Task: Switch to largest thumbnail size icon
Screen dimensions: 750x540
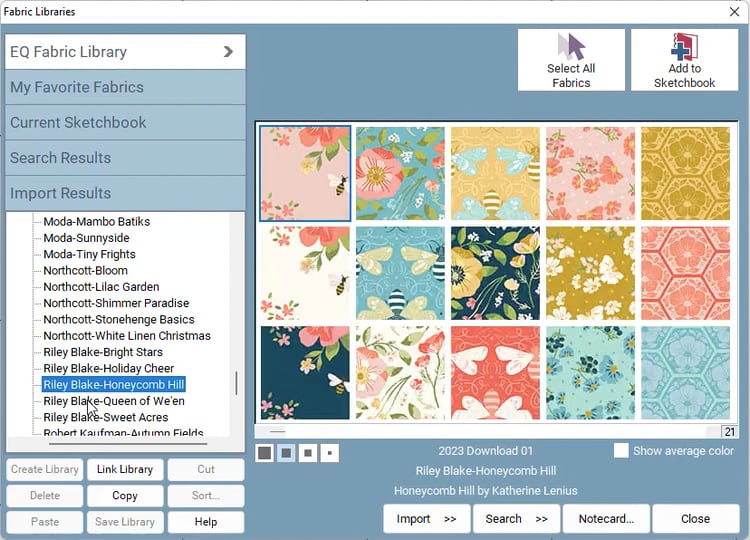Action: click(x=265, y=452)
